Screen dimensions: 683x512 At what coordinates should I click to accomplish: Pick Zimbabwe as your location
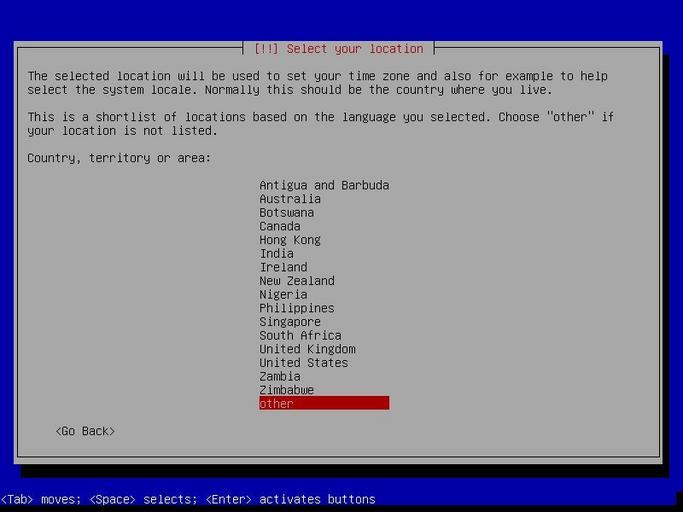[x=287, y=390]
